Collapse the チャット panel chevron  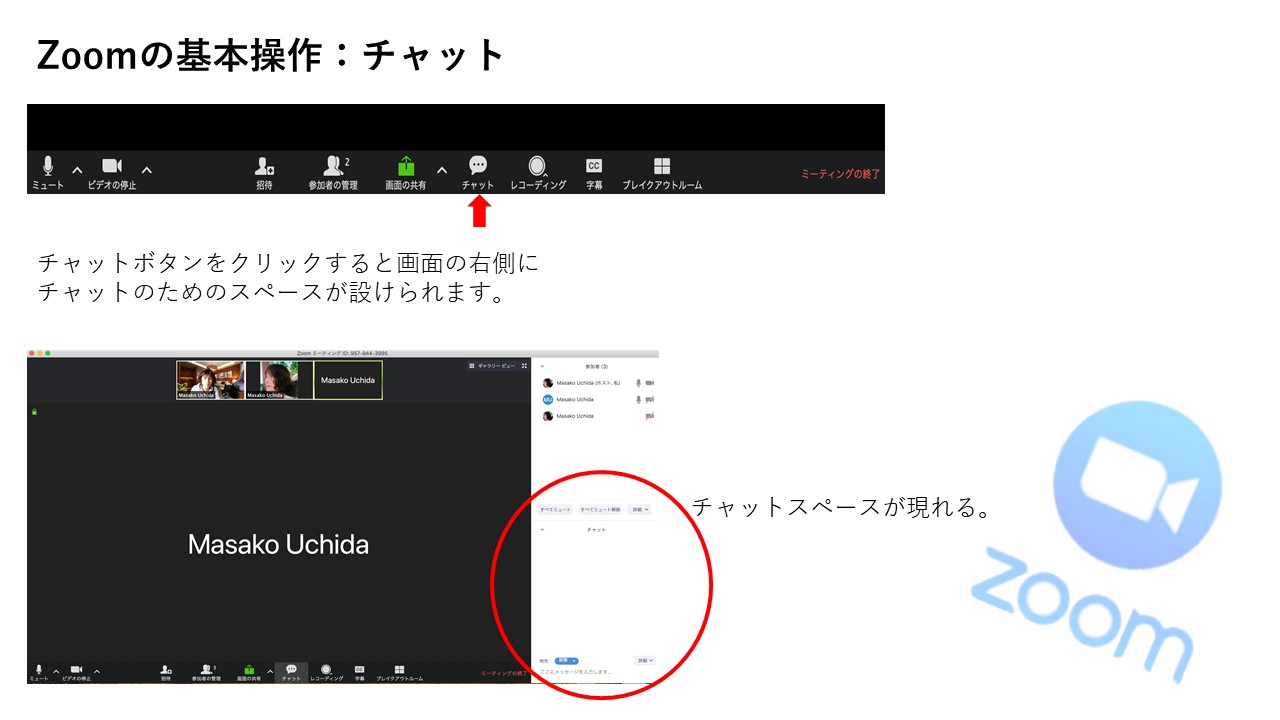click(543, 529)
